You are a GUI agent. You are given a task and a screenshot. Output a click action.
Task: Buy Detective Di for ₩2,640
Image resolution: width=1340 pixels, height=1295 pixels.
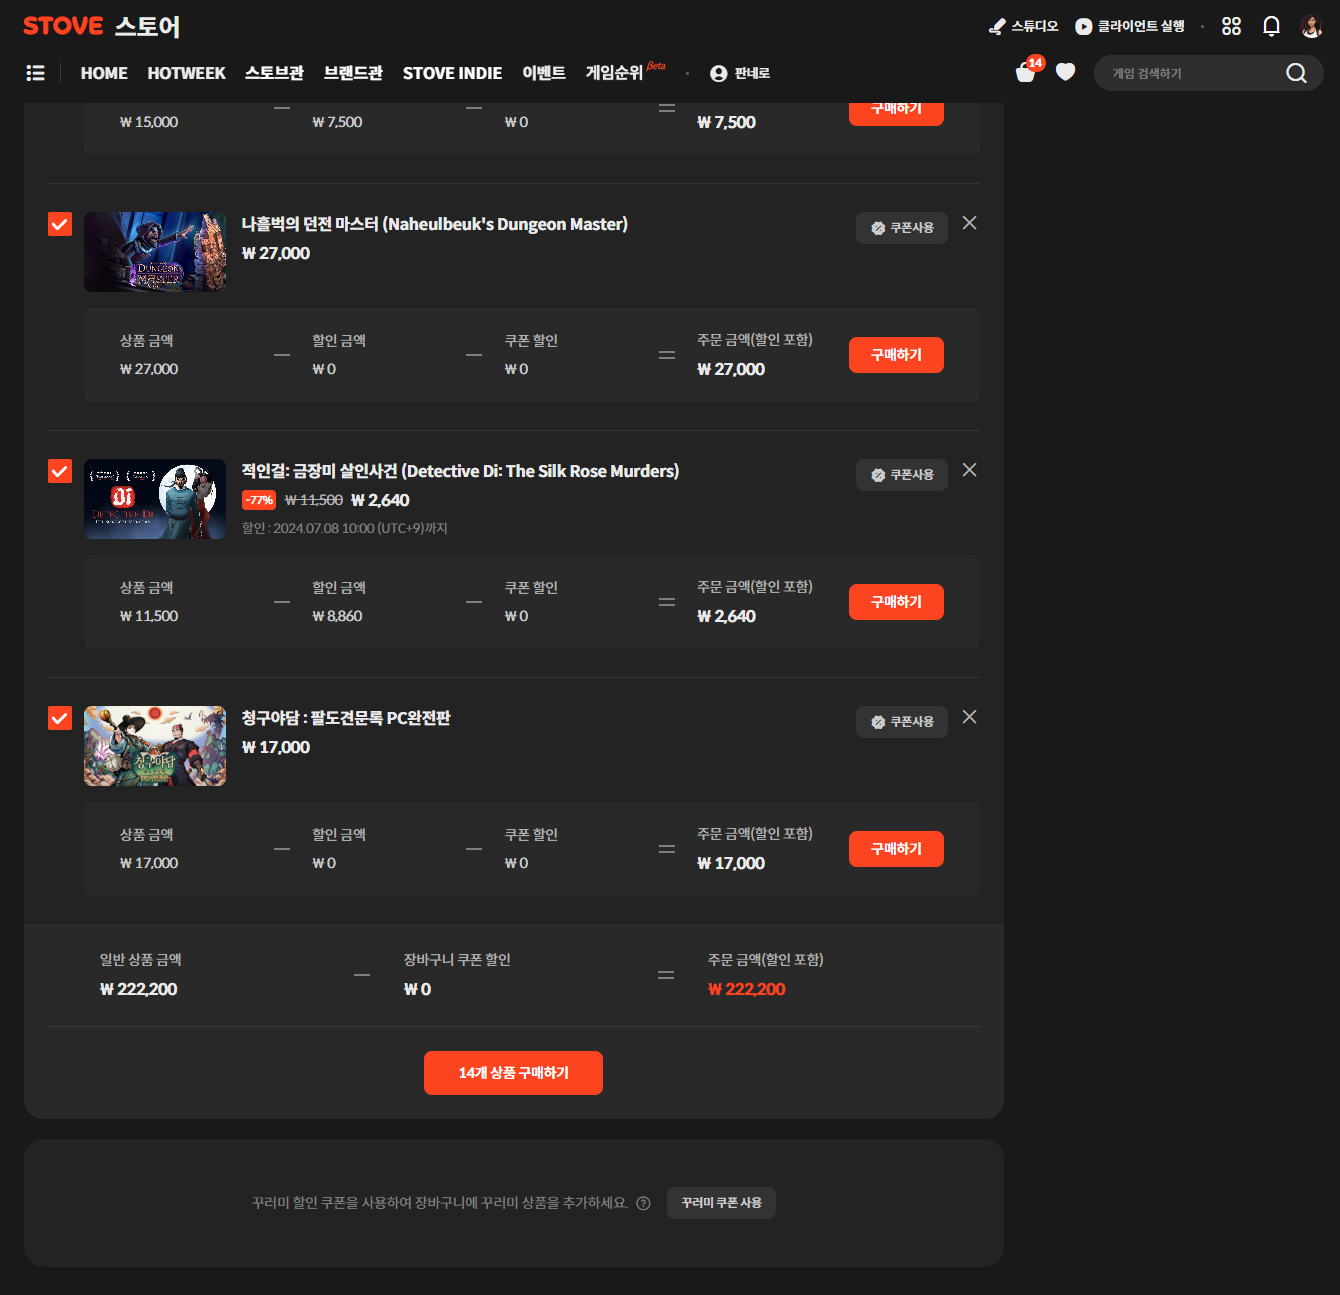coord(896,602)
